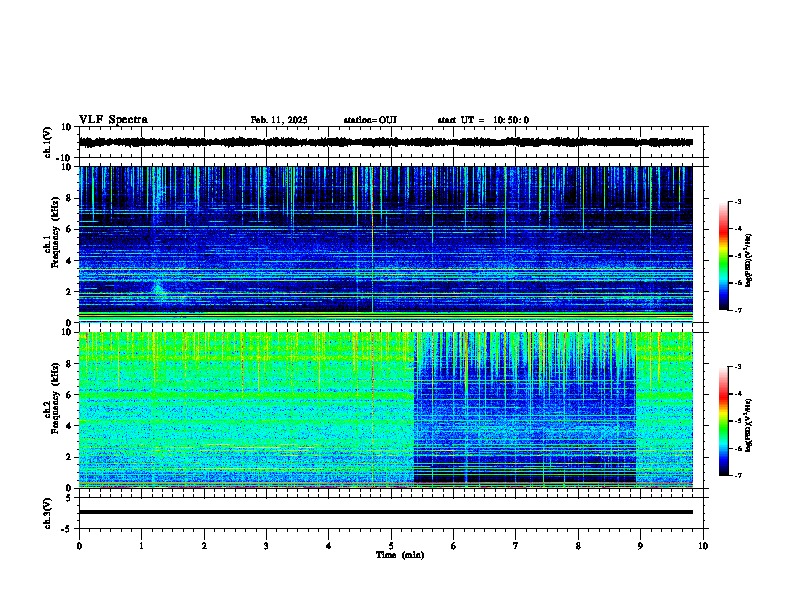This screenshot has height=612, width=792.
Task: Click time axis tick label '10'
Action: [x=703, y=545]
